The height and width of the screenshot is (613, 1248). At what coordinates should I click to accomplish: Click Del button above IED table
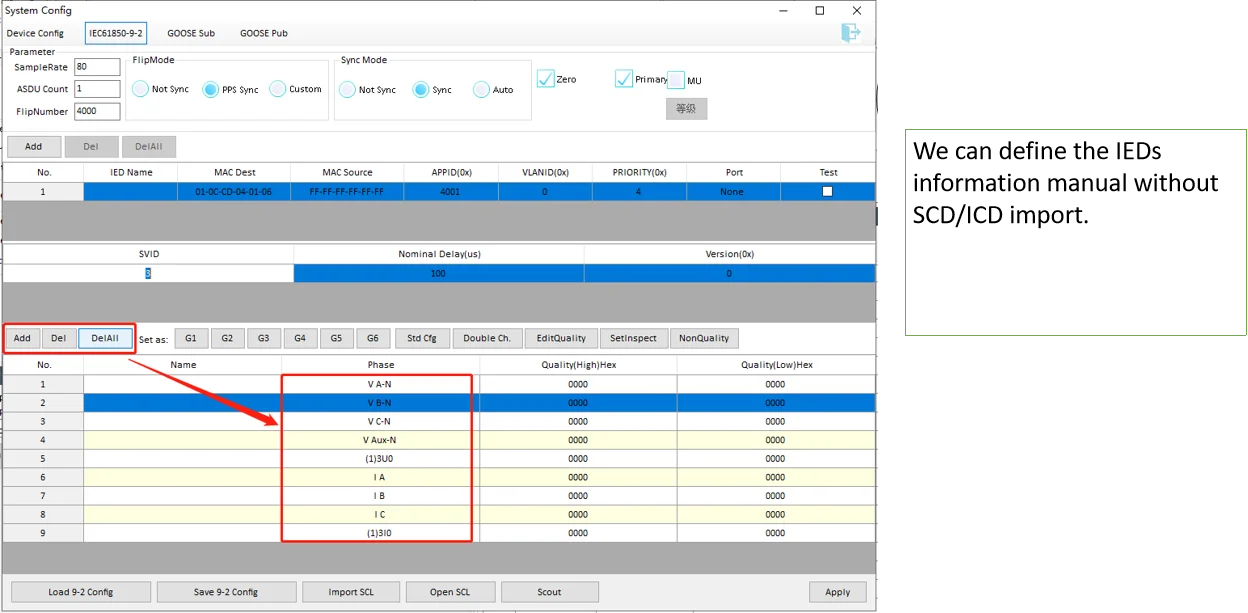(91, 146)
